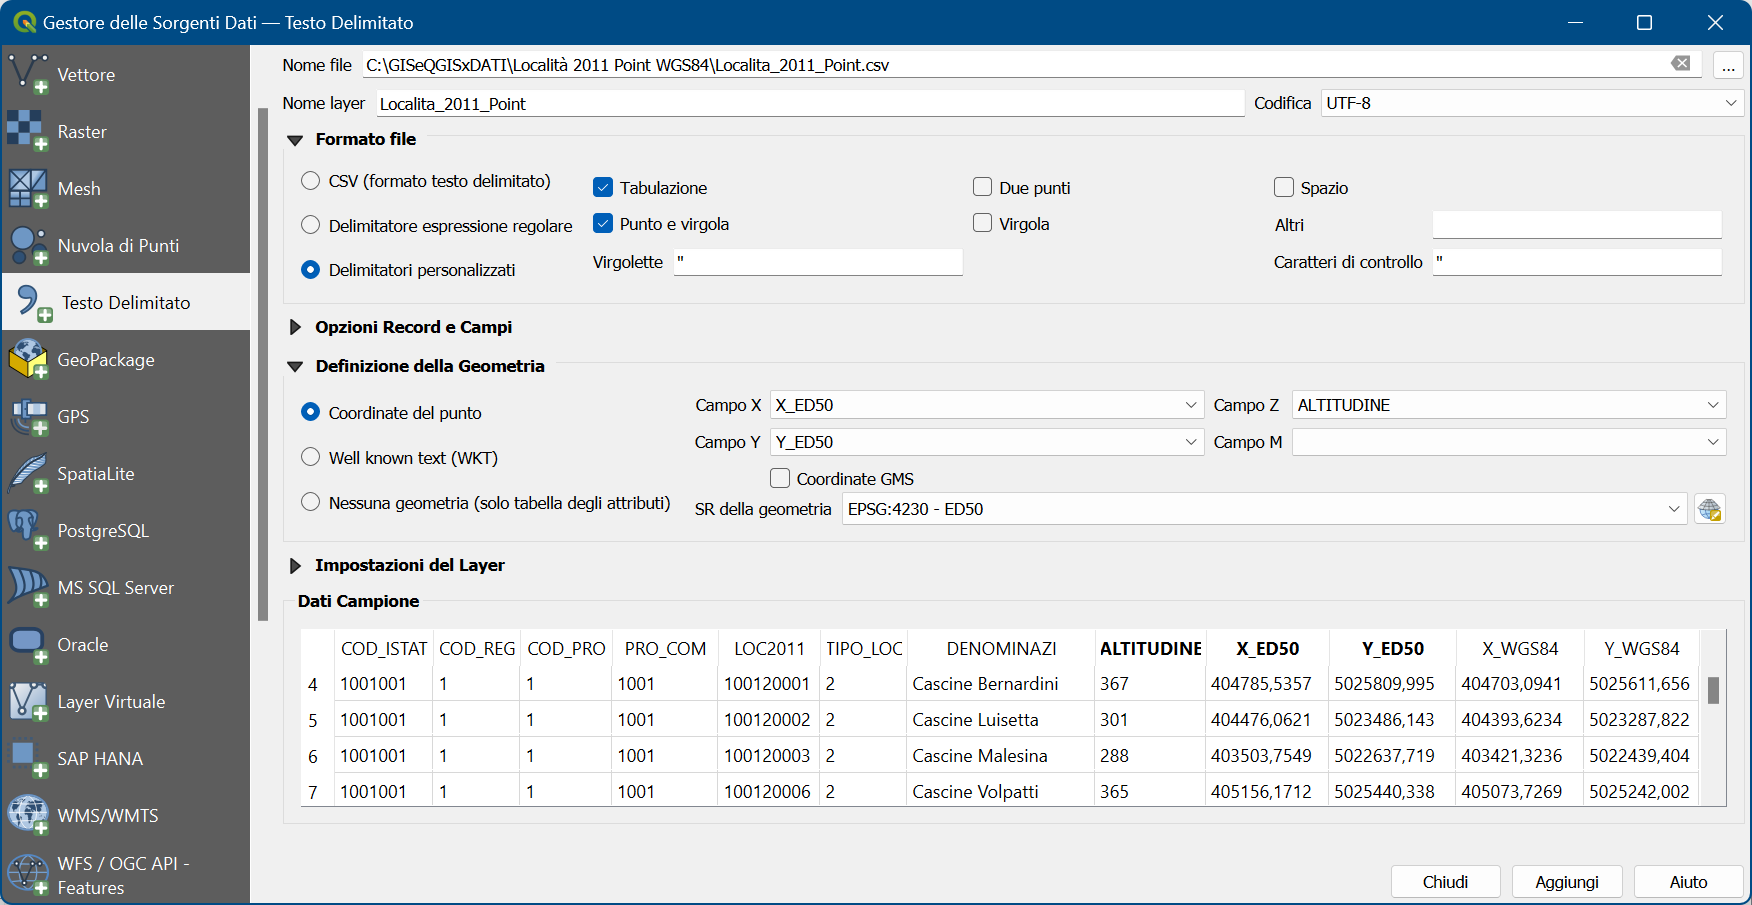
Task: Enable the Virgola checkbox
Action: point(983,223)
